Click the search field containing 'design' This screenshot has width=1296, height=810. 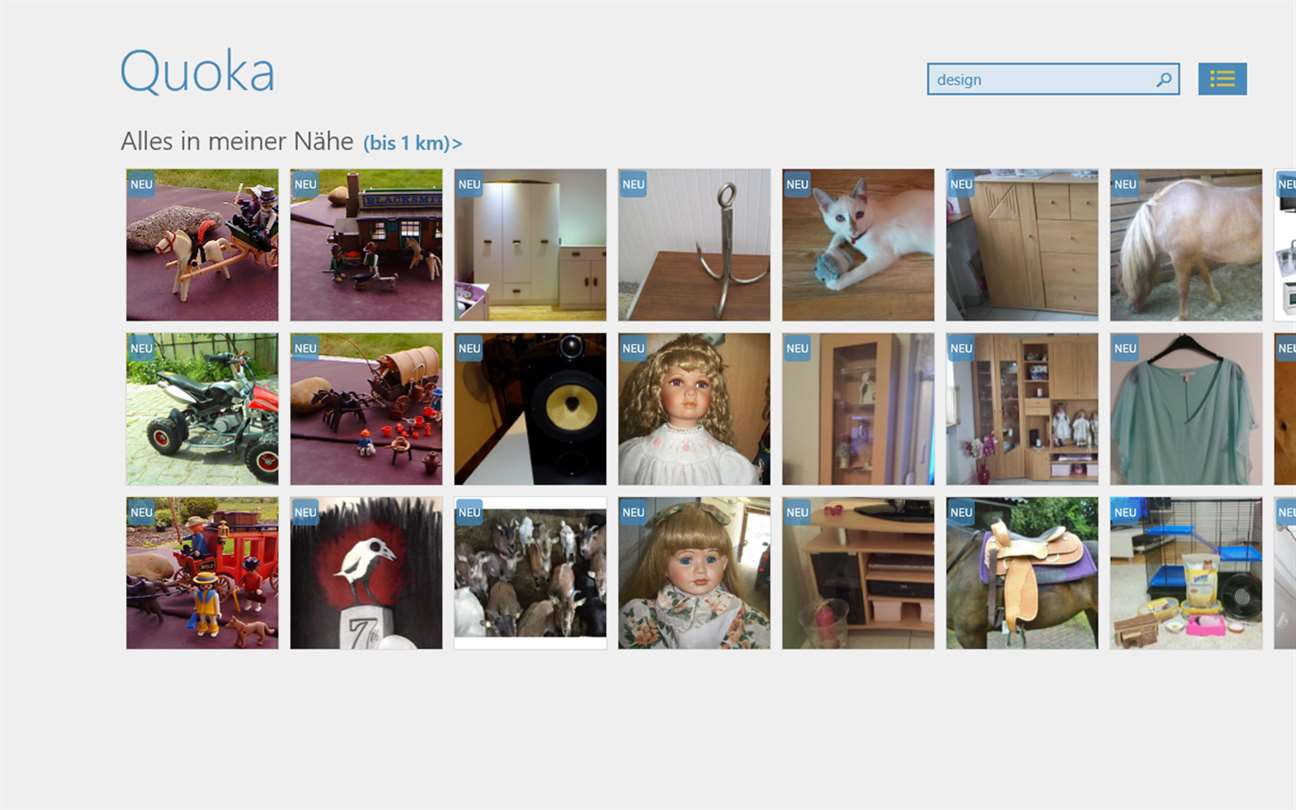(x=1053, y=80)
